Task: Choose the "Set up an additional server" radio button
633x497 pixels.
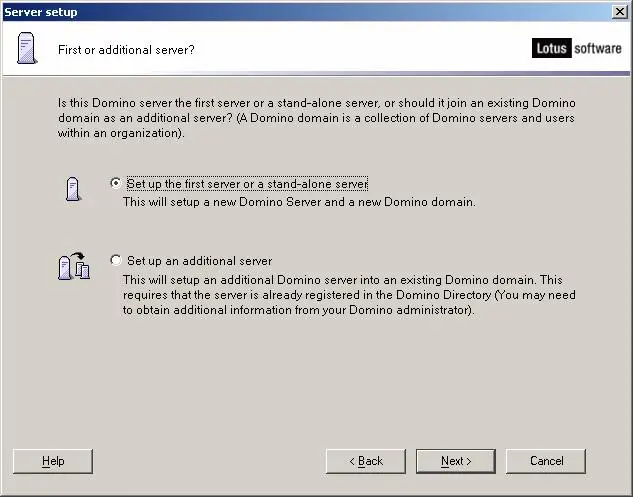Action: tap(116, 261)
